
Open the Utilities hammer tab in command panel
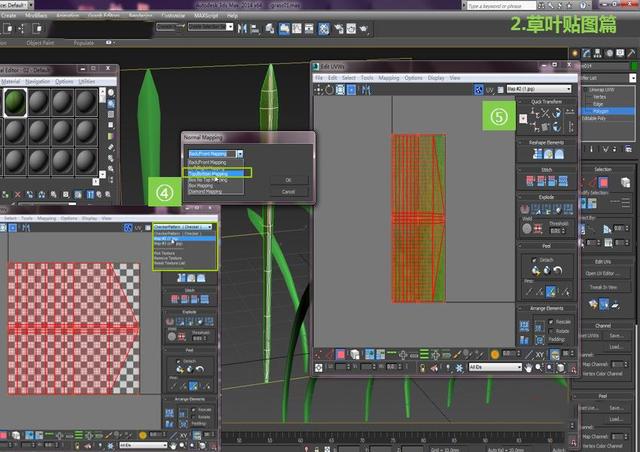(631, 53)
